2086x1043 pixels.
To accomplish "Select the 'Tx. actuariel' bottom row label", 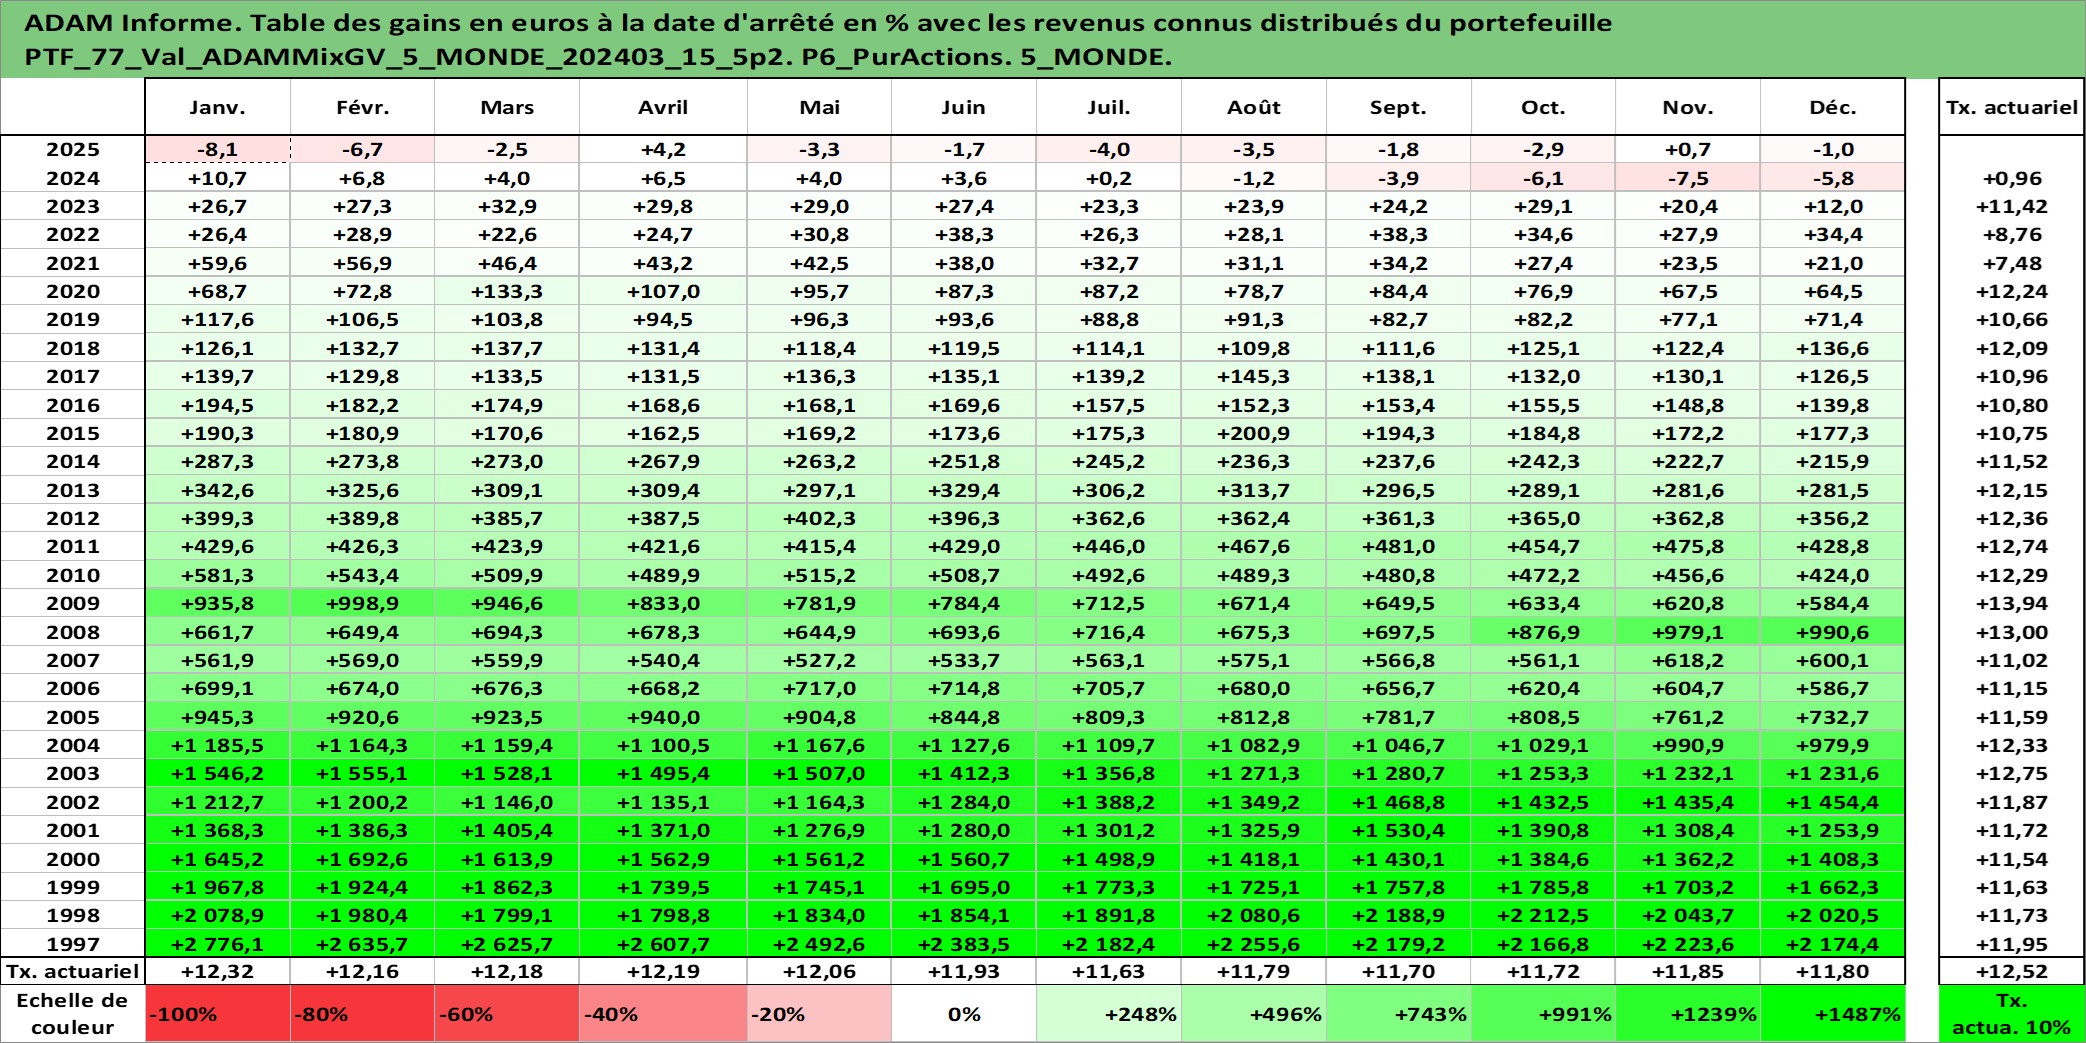I will tap(73, 971).
